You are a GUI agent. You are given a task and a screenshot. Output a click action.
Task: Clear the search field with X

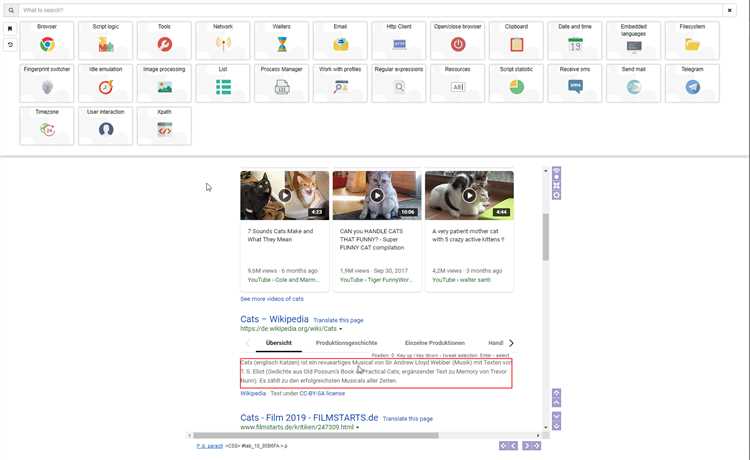pyautogui.click(x=729, y=10)
